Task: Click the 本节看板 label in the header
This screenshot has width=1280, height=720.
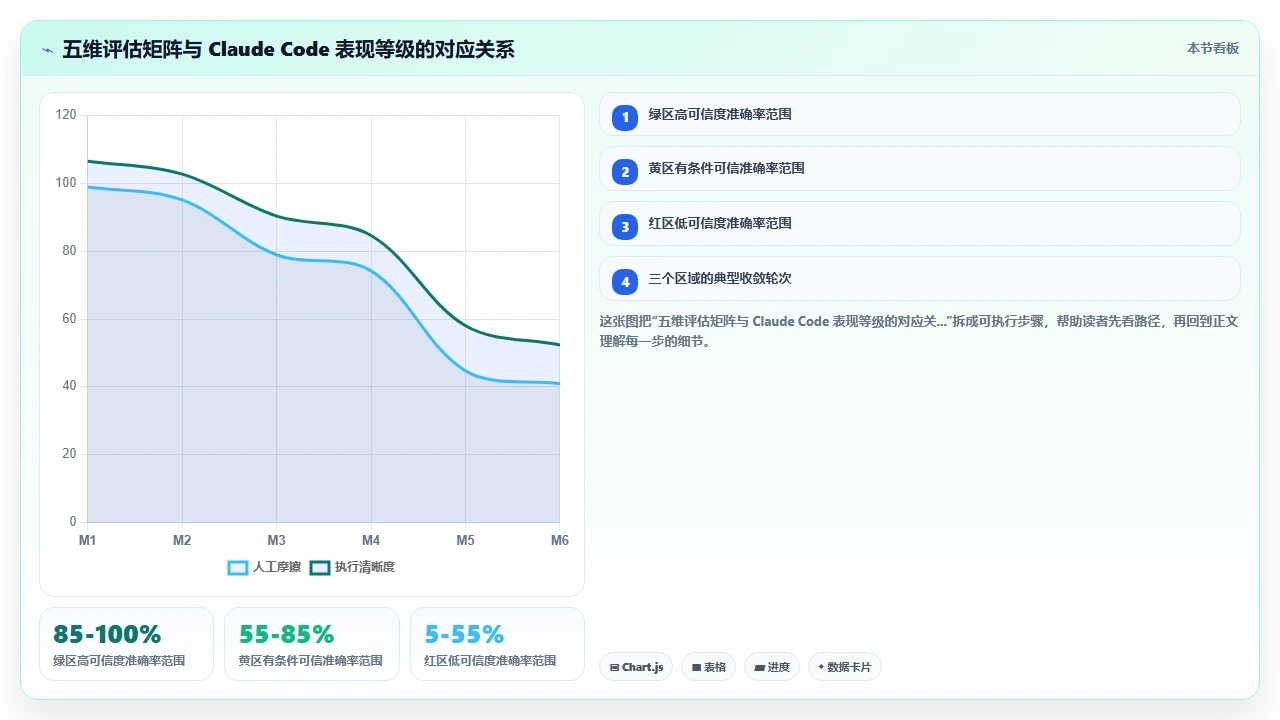Action: 1213,48
